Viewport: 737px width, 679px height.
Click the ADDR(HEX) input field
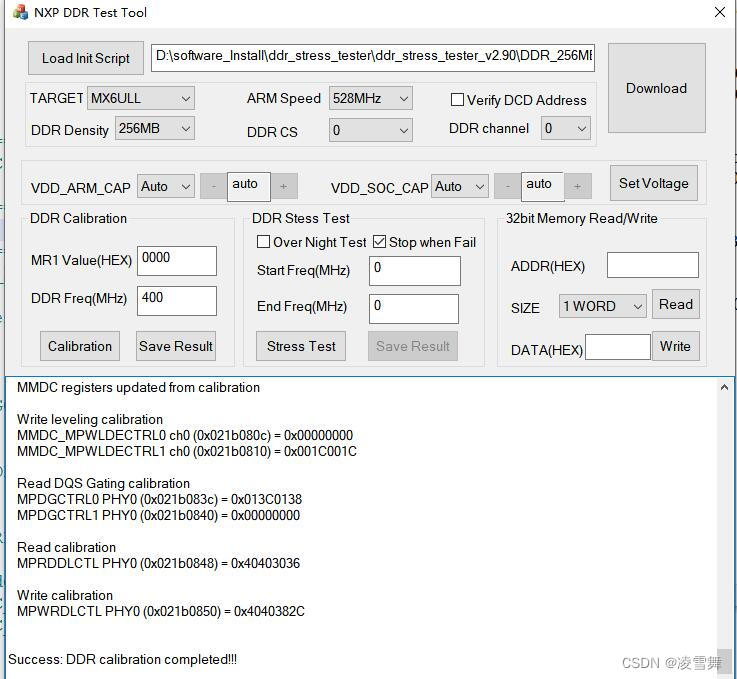click(652, 265)
